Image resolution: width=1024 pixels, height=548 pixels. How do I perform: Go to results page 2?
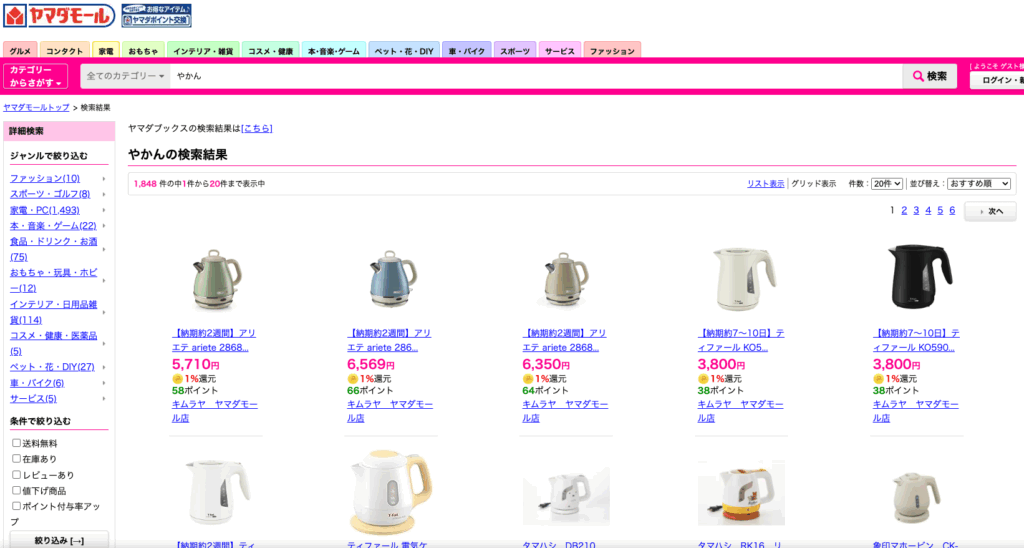point(904,210)
